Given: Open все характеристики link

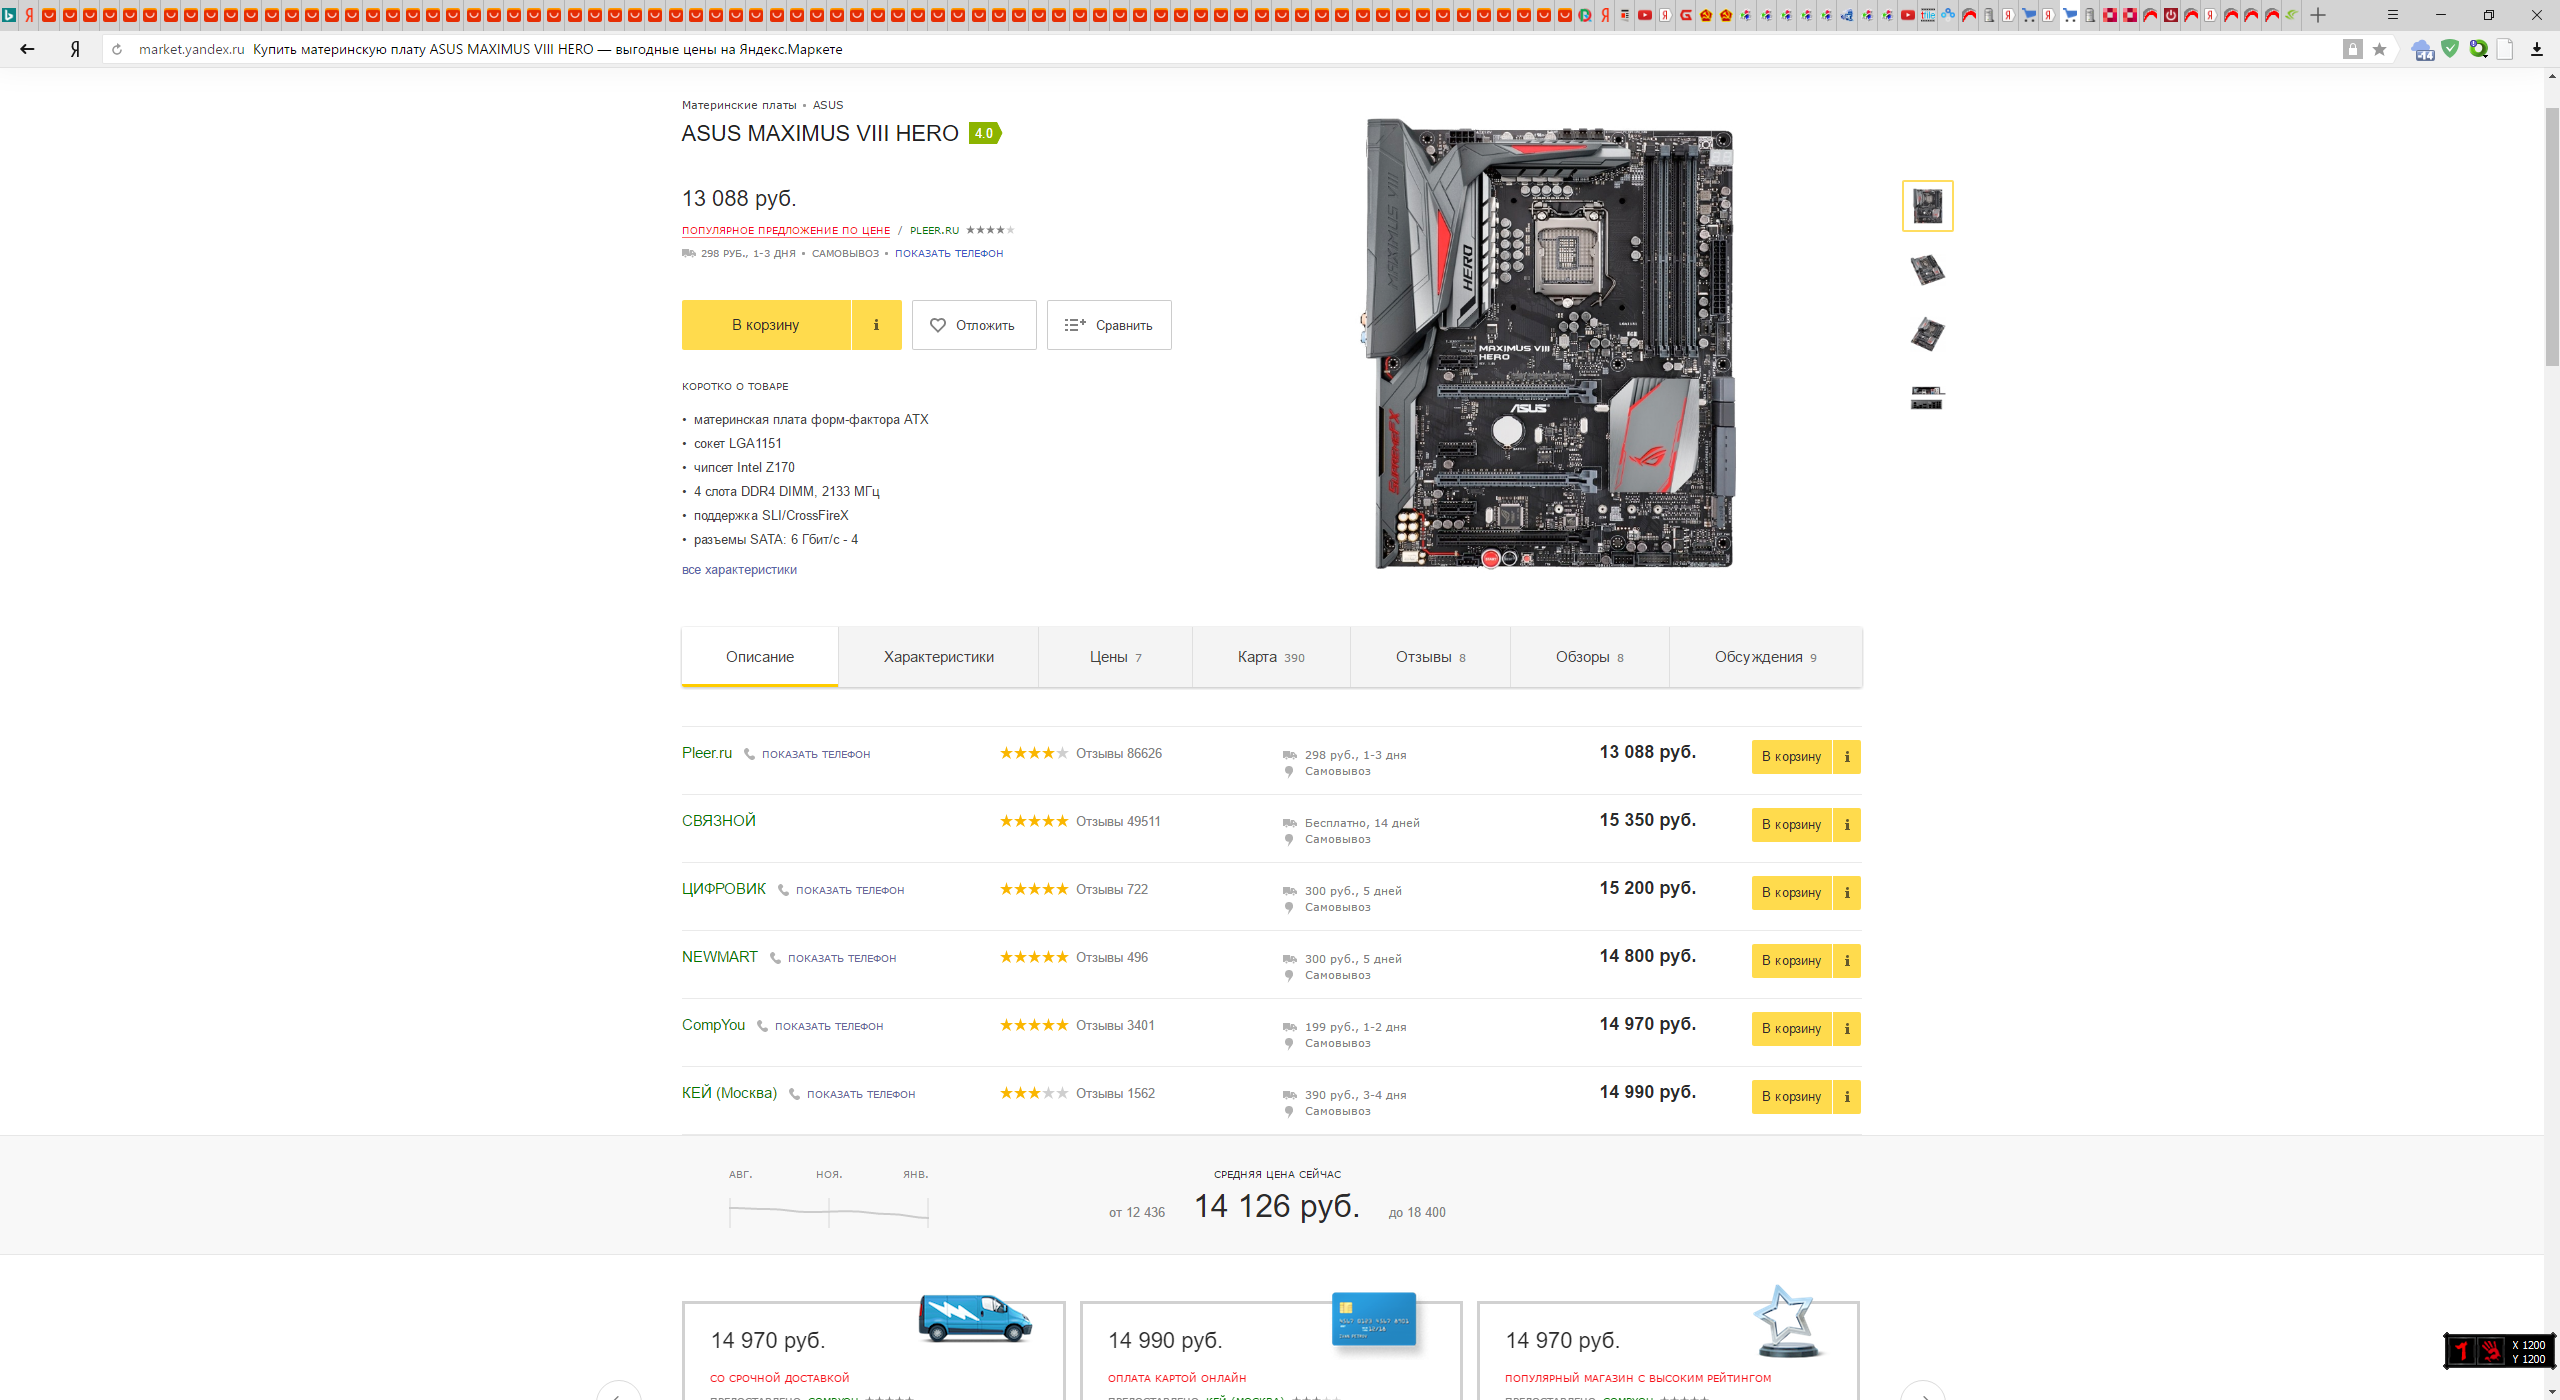Looking at the screenshot, I should coord(739,570).
